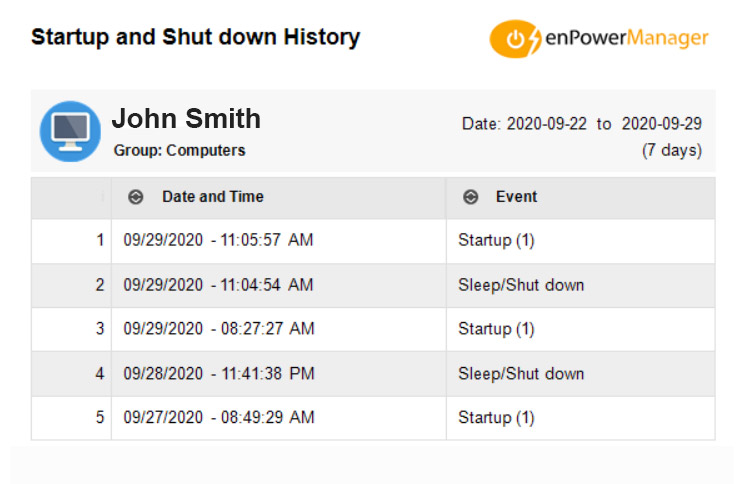Viewport: 751px width, 484px height.
Task: Click row 1 Startup (1) event
Action: [496, 240]
